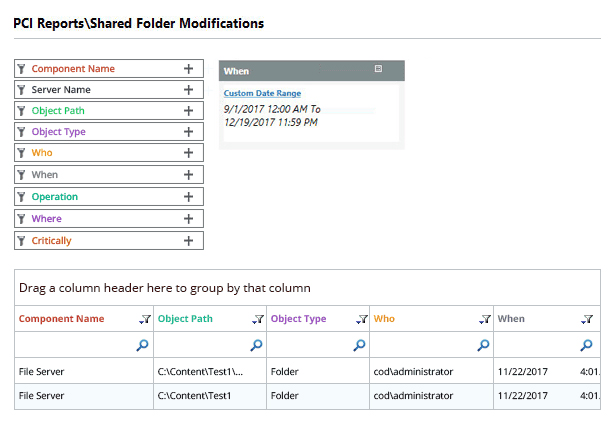Image resolution: width=612 pixels, height=430 pixels.
Task: Select Critically filter row label
Action: (52, 241)
